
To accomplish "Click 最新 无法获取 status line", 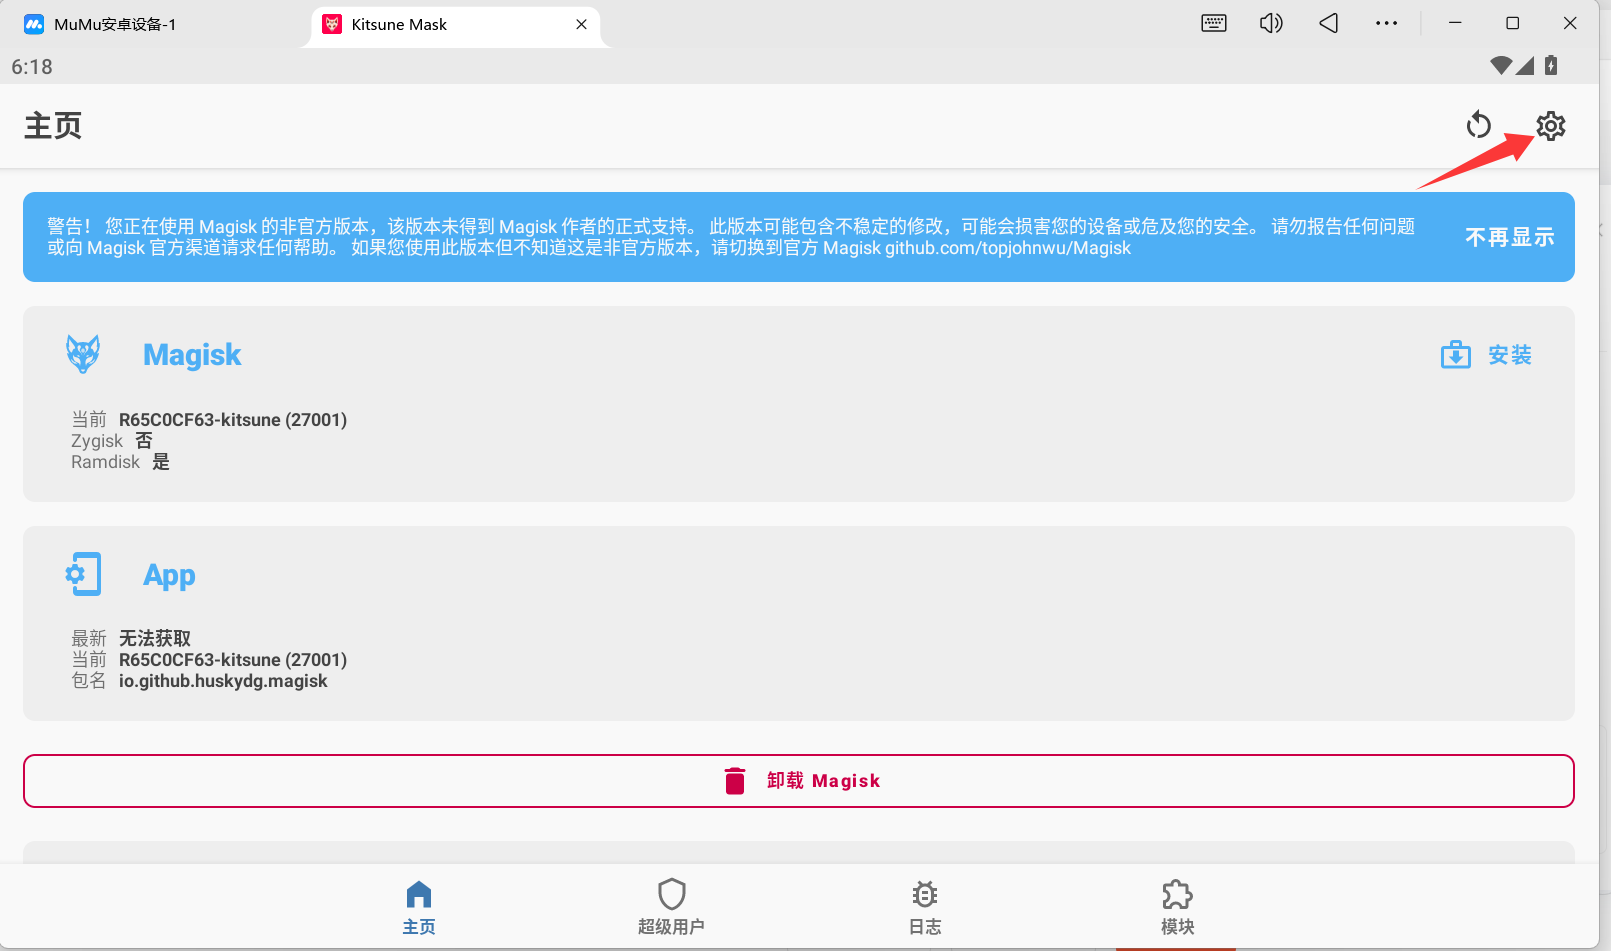I will 131,638.
